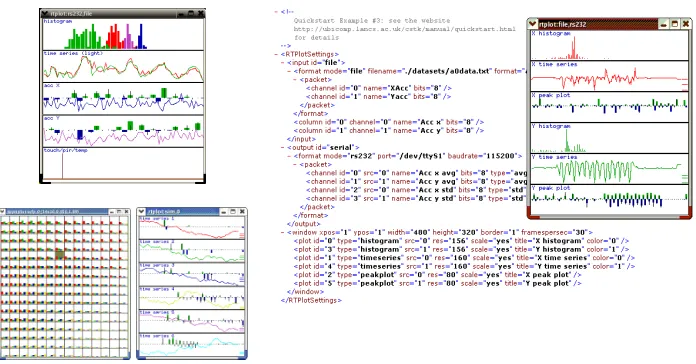696x364 pixels.
Task: Click the highlighted olive cell in histogram grid
Action: pos(59,254)
